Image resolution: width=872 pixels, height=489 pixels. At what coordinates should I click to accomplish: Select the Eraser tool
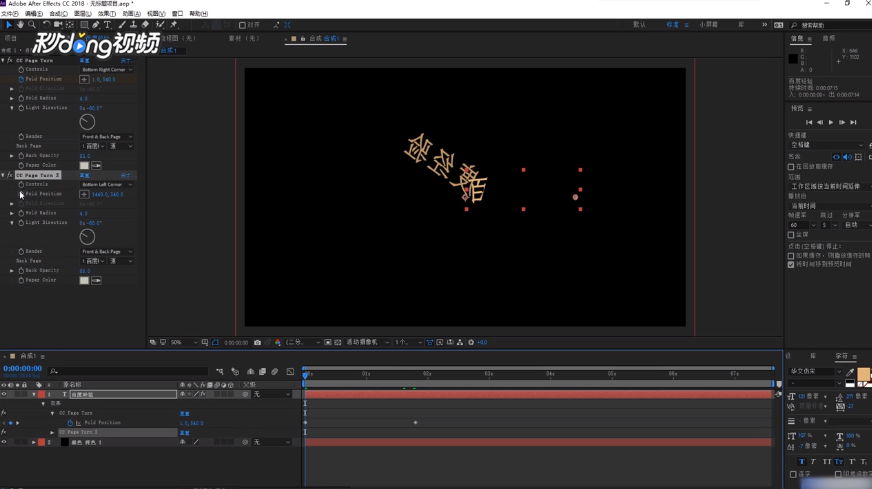(145, 25)
